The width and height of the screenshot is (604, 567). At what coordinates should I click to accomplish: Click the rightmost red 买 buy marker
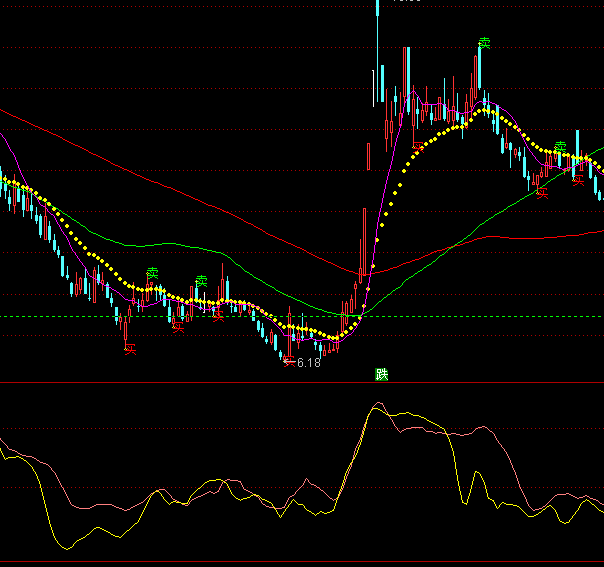coord(578,180)
